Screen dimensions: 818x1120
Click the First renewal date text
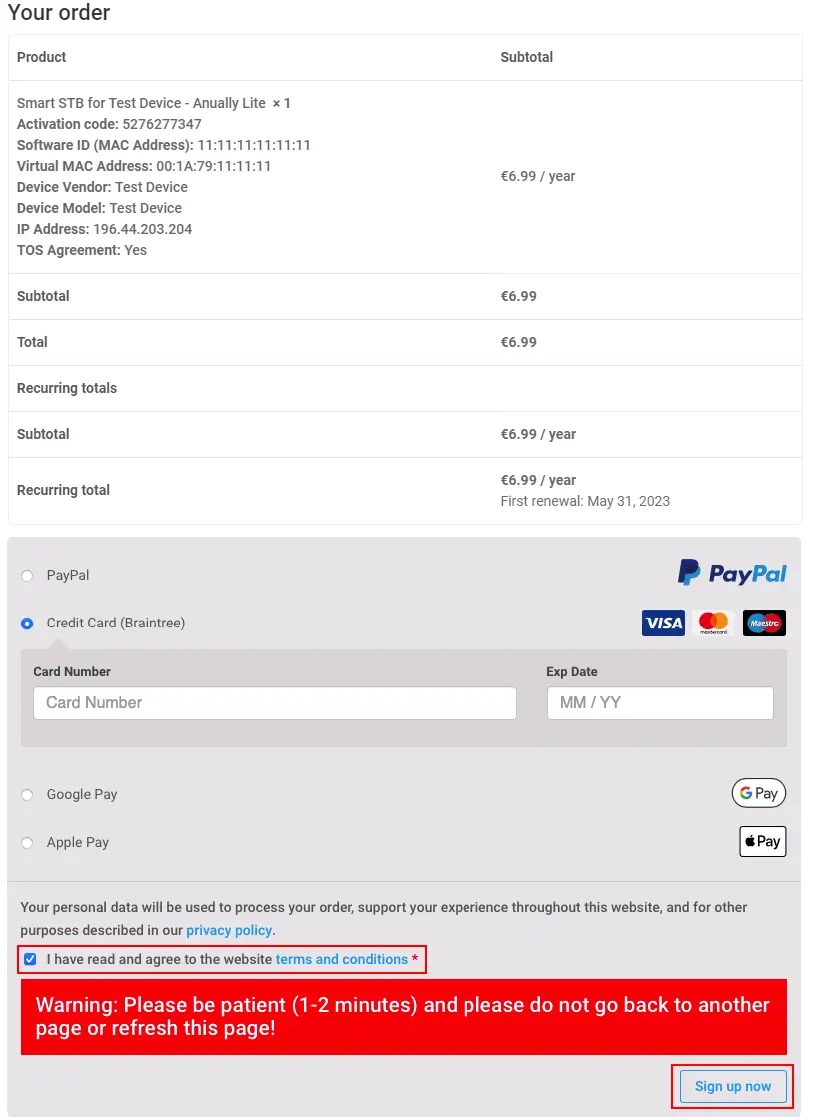585,501
